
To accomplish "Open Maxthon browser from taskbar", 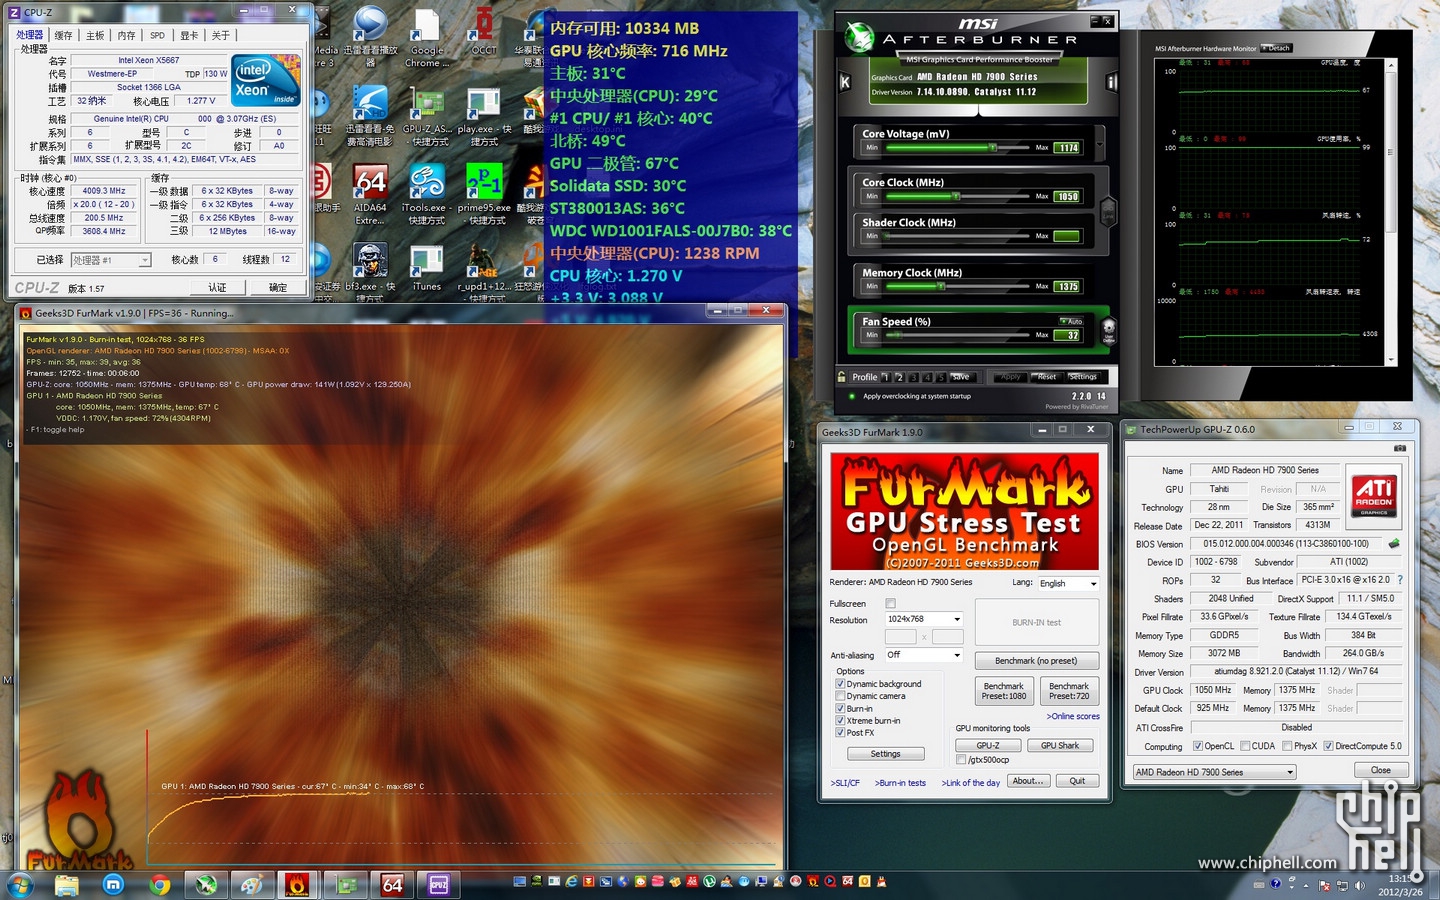I will [x=113, y=884].
